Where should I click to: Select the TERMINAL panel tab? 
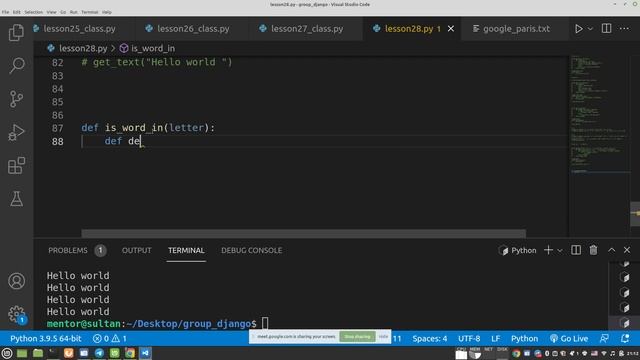tap(186, 250)
